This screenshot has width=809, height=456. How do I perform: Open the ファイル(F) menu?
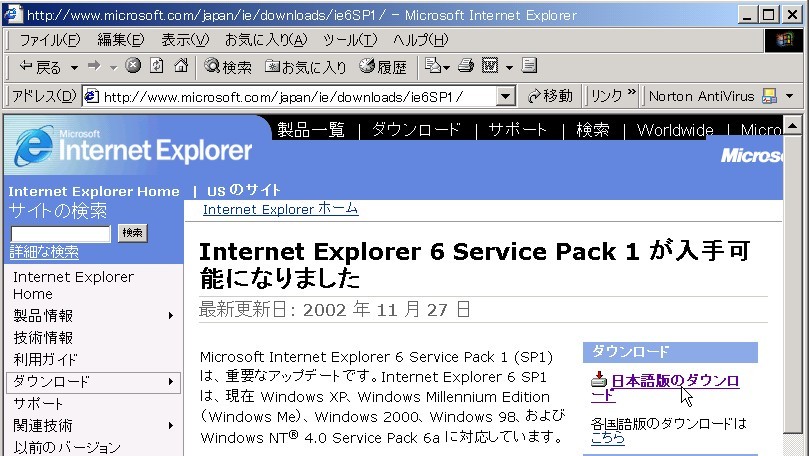[x=50, y=40]
